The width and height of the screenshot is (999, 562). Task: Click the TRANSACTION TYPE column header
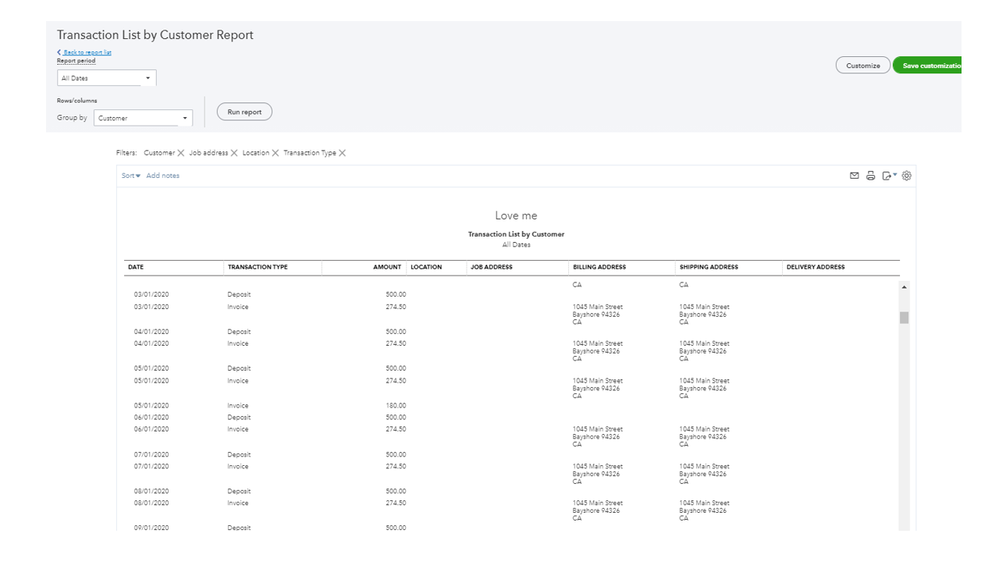click(257, 267)
